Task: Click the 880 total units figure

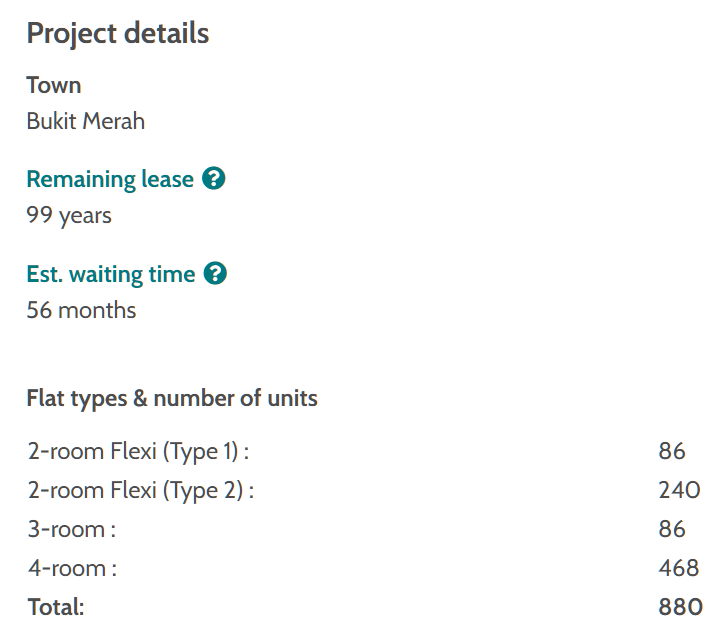Action: click(680, 606)
